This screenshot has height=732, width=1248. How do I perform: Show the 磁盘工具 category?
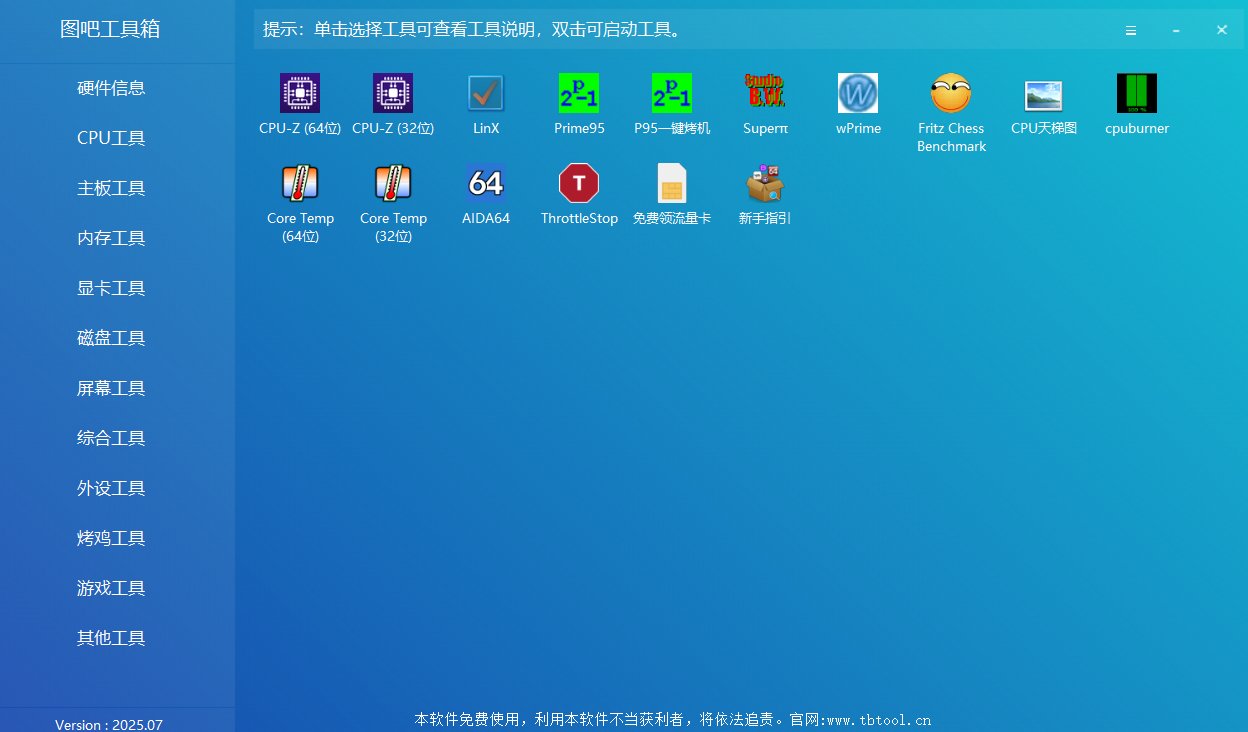click(111, 338)
